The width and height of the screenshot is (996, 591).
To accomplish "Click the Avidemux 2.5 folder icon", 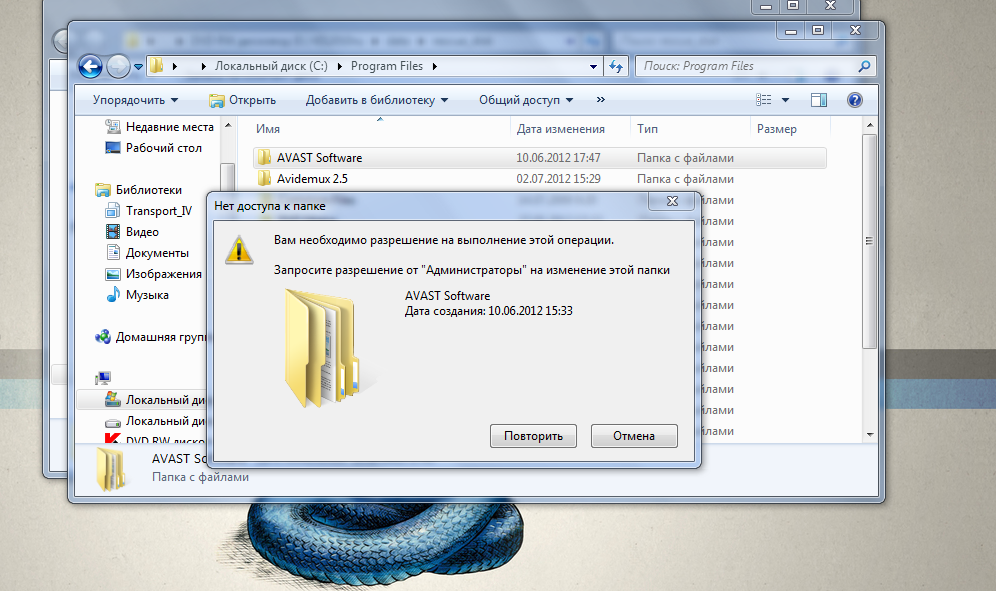I will pyautogui.click(x=264, y=179).
